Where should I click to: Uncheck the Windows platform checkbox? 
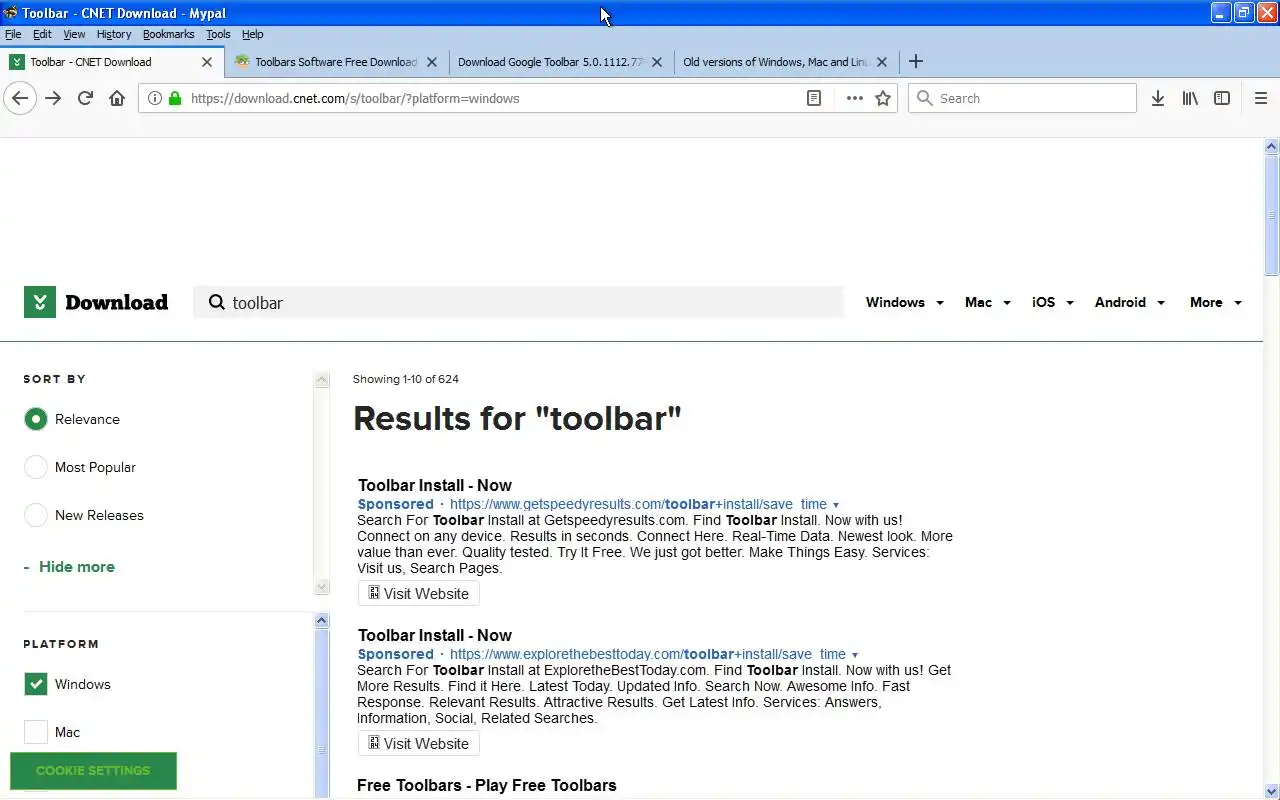point(36,684)
